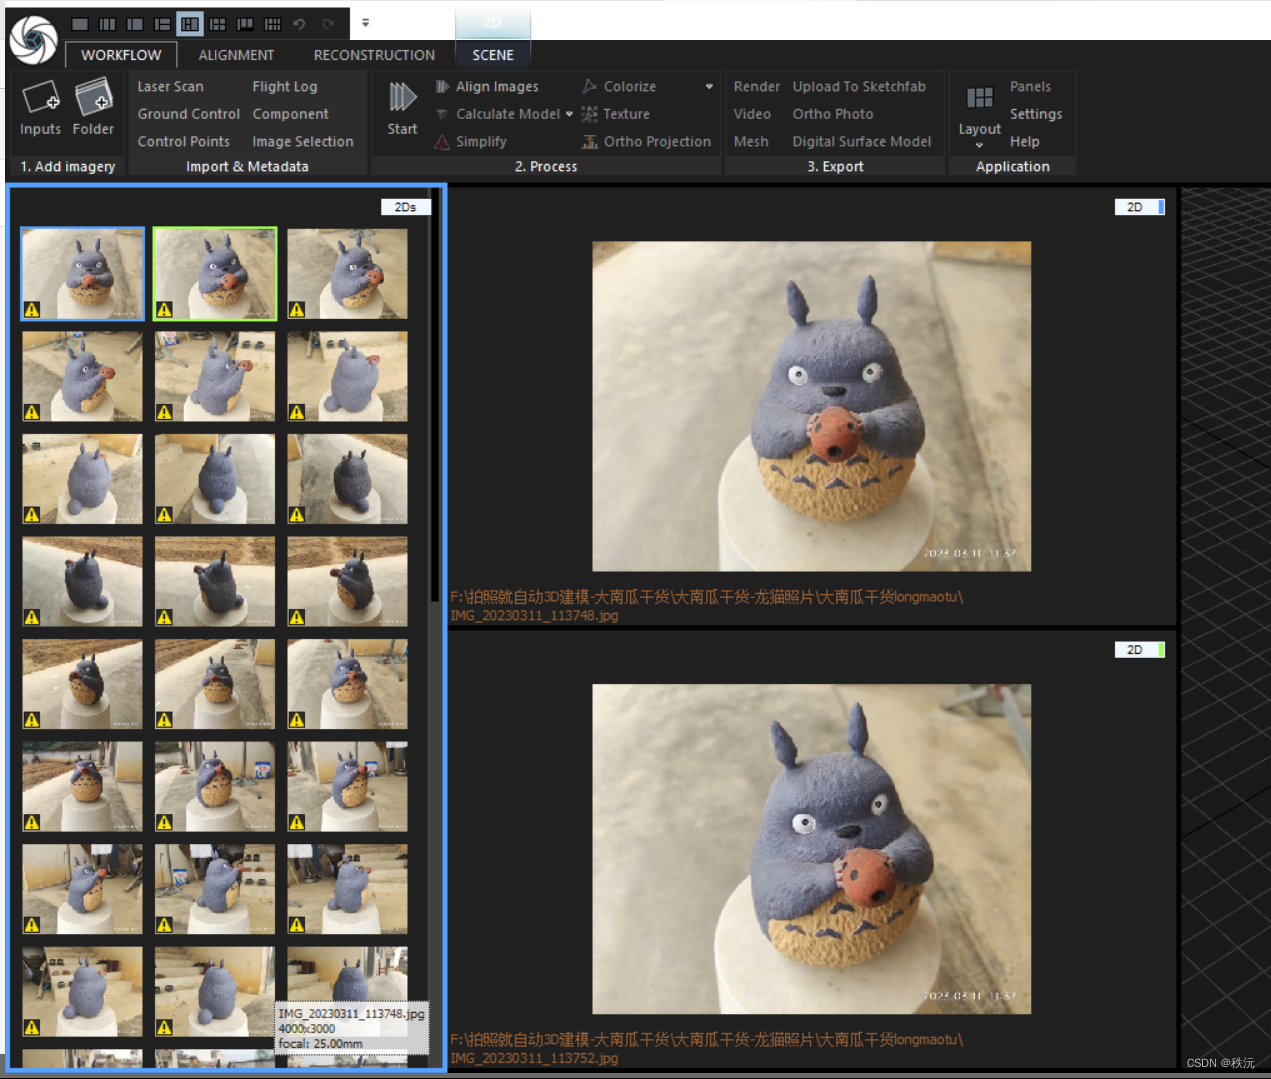The height and width of the screenshot is (1079, 1271).
Task: Open the 2Ds view type selector
Action: coord(405,207)
